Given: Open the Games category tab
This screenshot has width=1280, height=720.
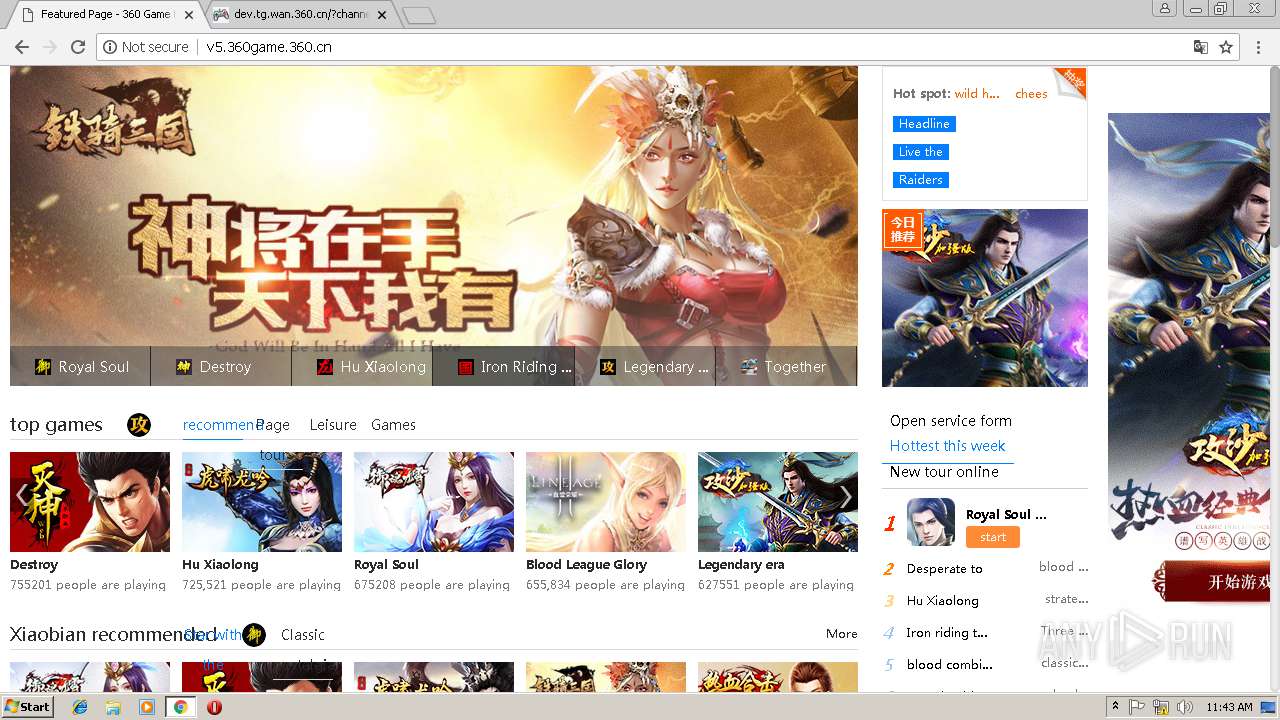Looking at the screenshot, I should (393, 425).
